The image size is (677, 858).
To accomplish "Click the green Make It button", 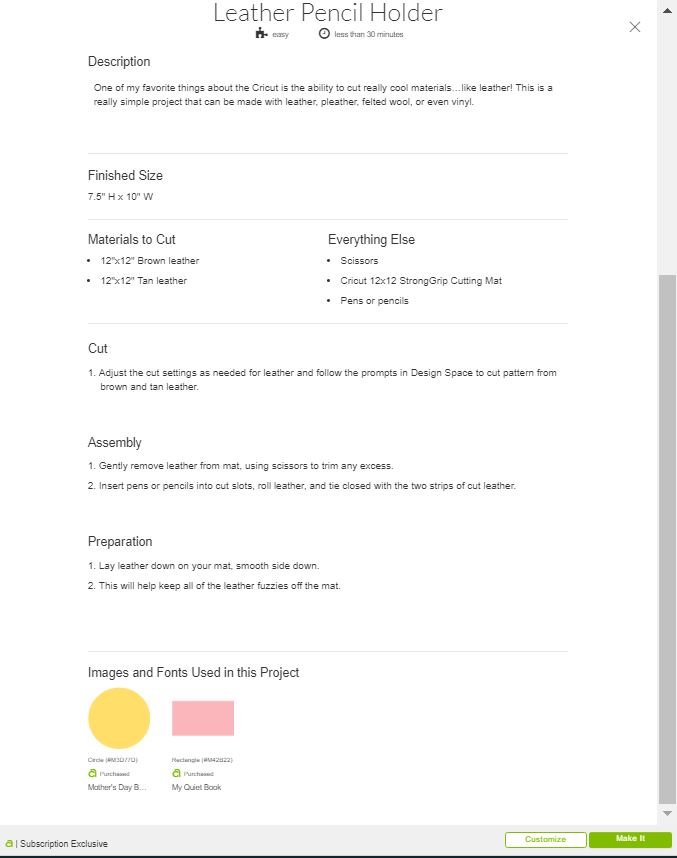I will pos(630,839).
